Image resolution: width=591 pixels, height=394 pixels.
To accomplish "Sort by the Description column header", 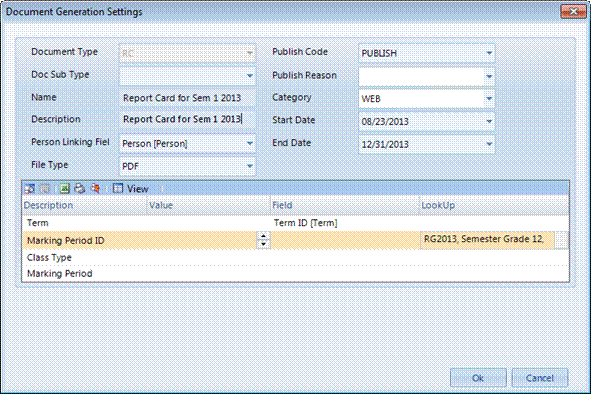I will tap(84, 205).
